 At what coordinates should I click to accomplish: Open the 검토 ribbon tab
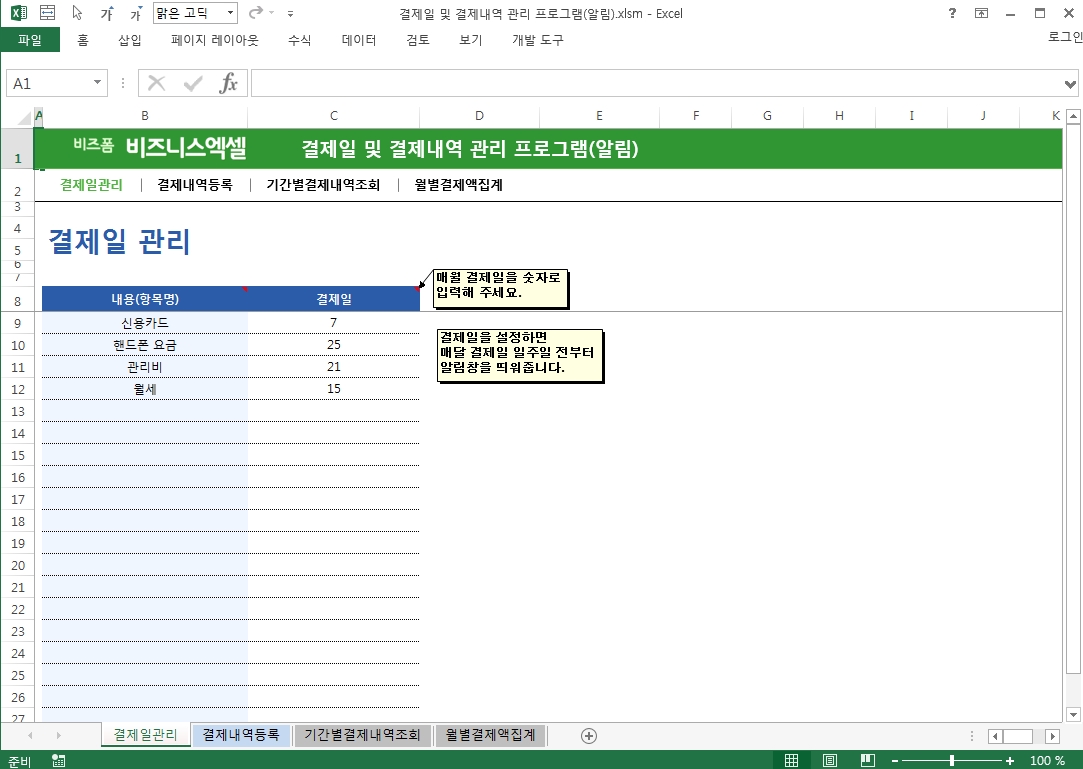point(418,40)
